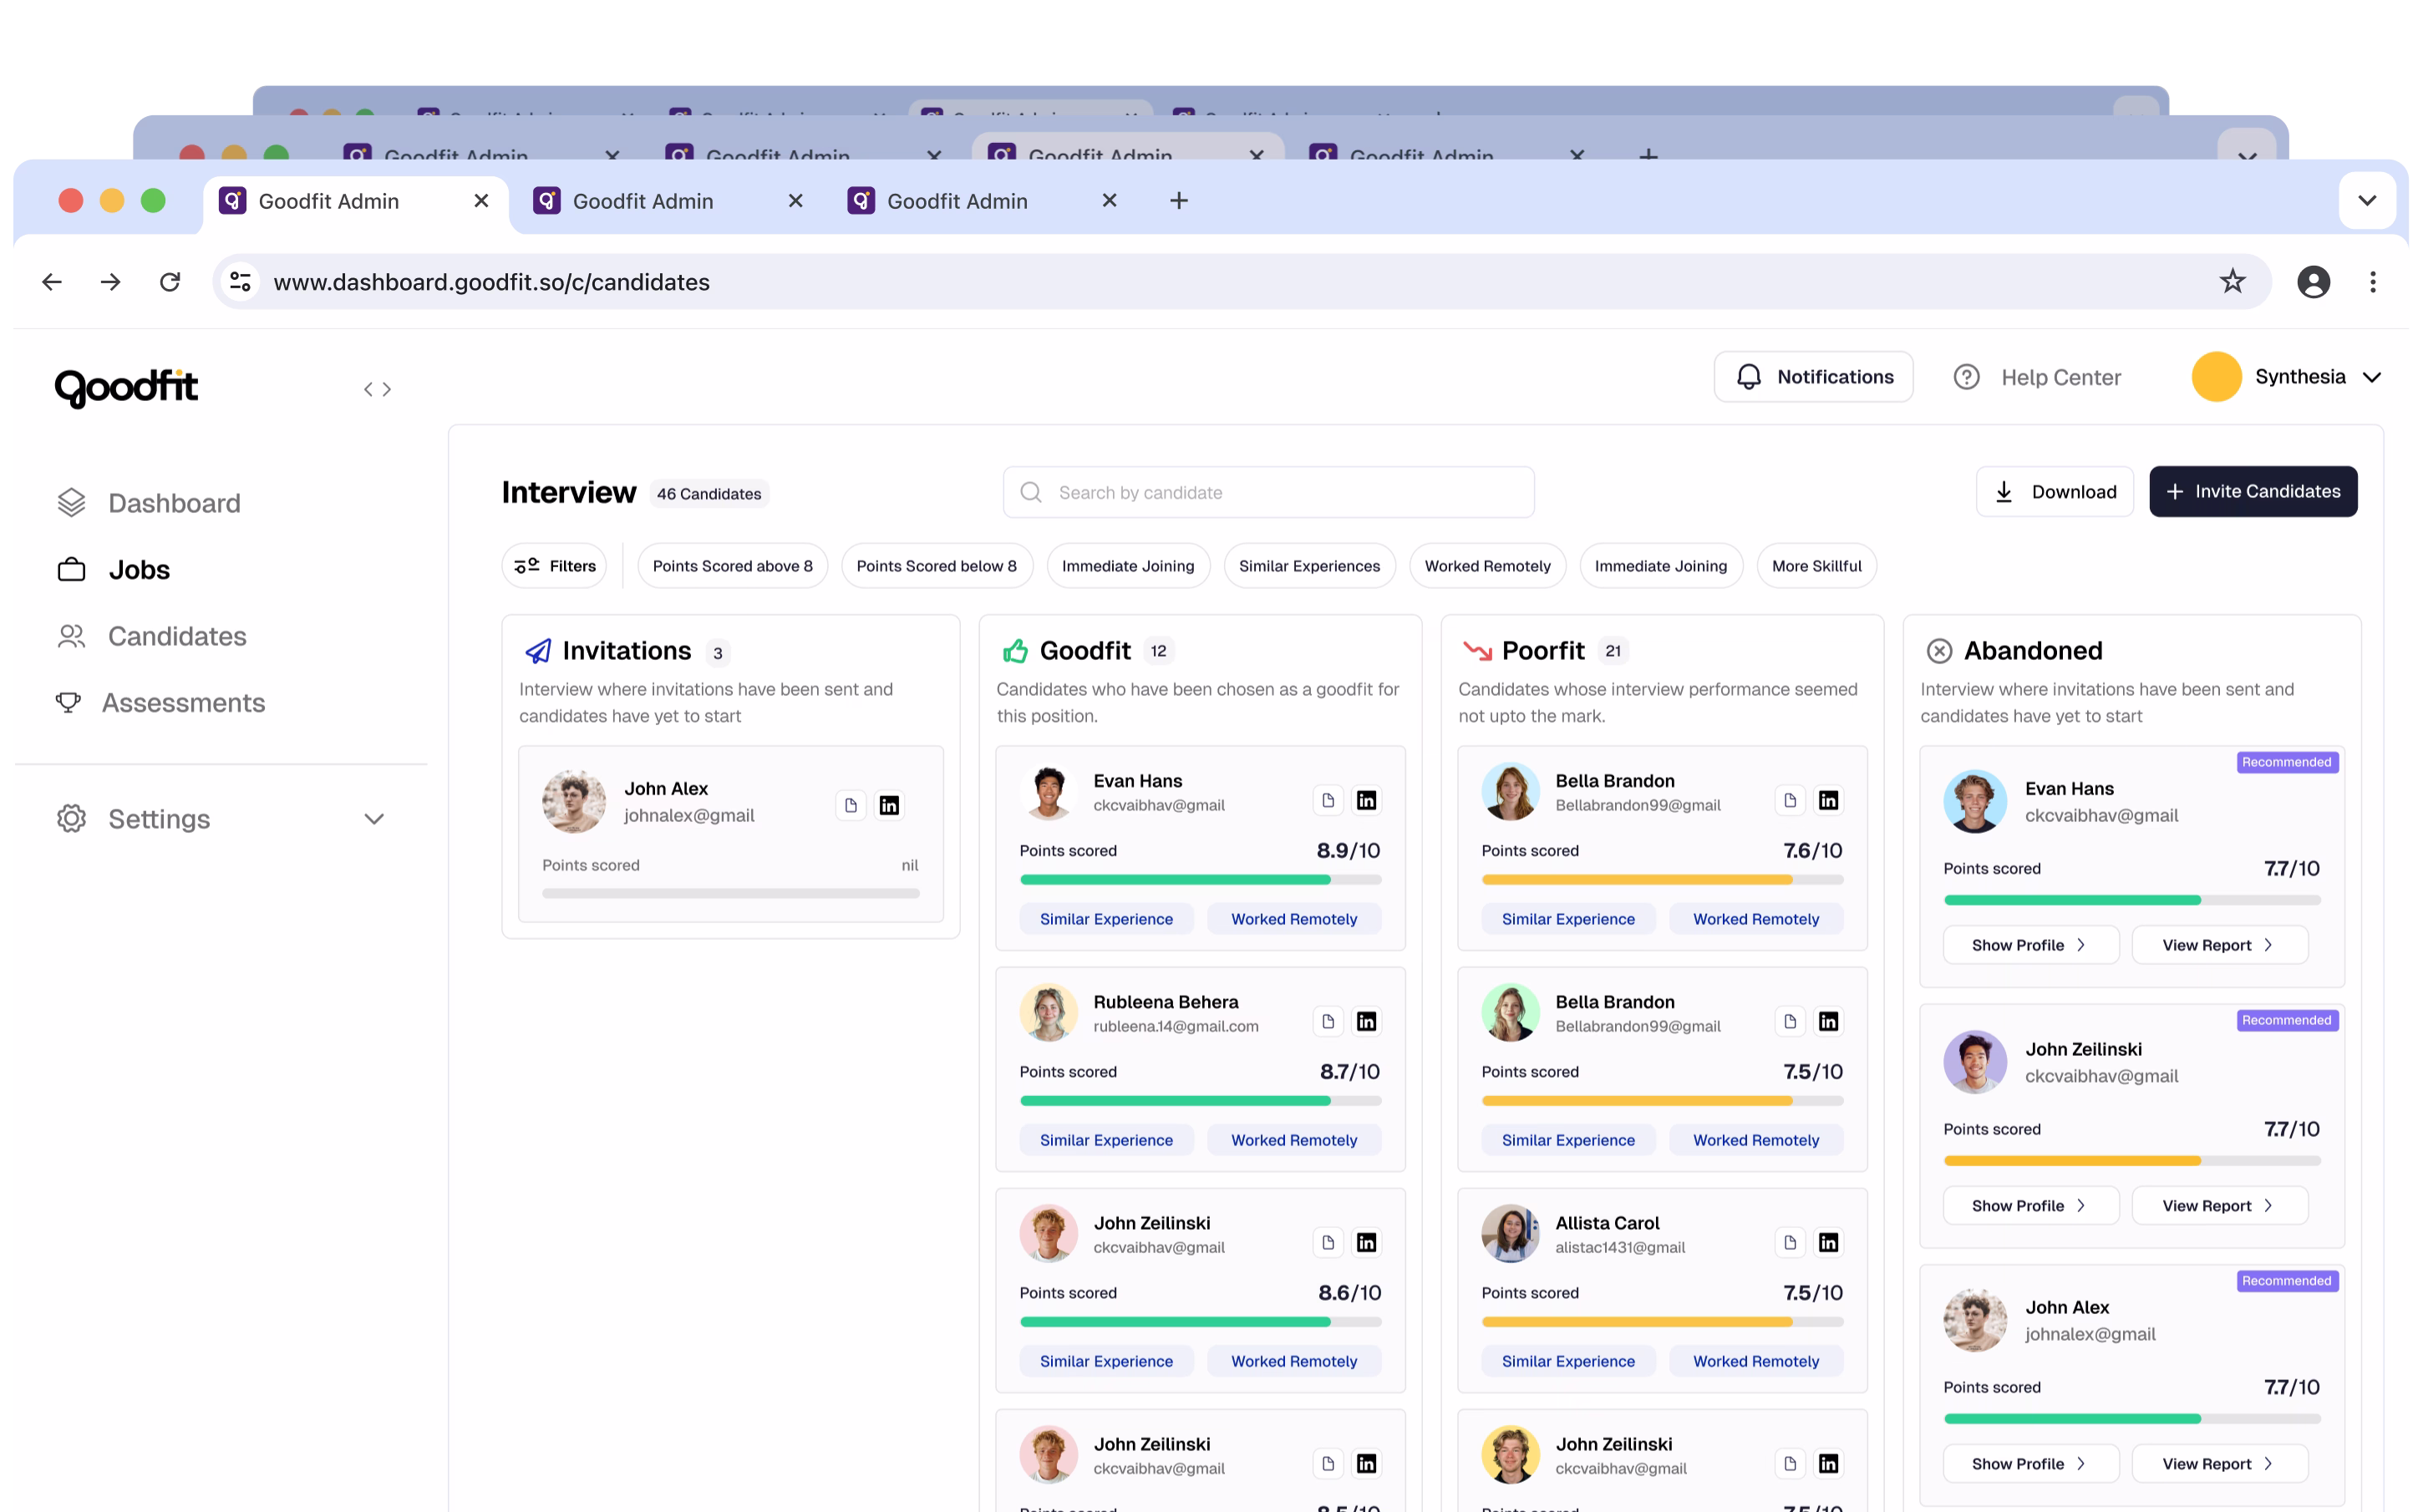Open resume document icon for John Alex invitation card
Screen dimensions: 2423x1512
[x=850, y=805]
